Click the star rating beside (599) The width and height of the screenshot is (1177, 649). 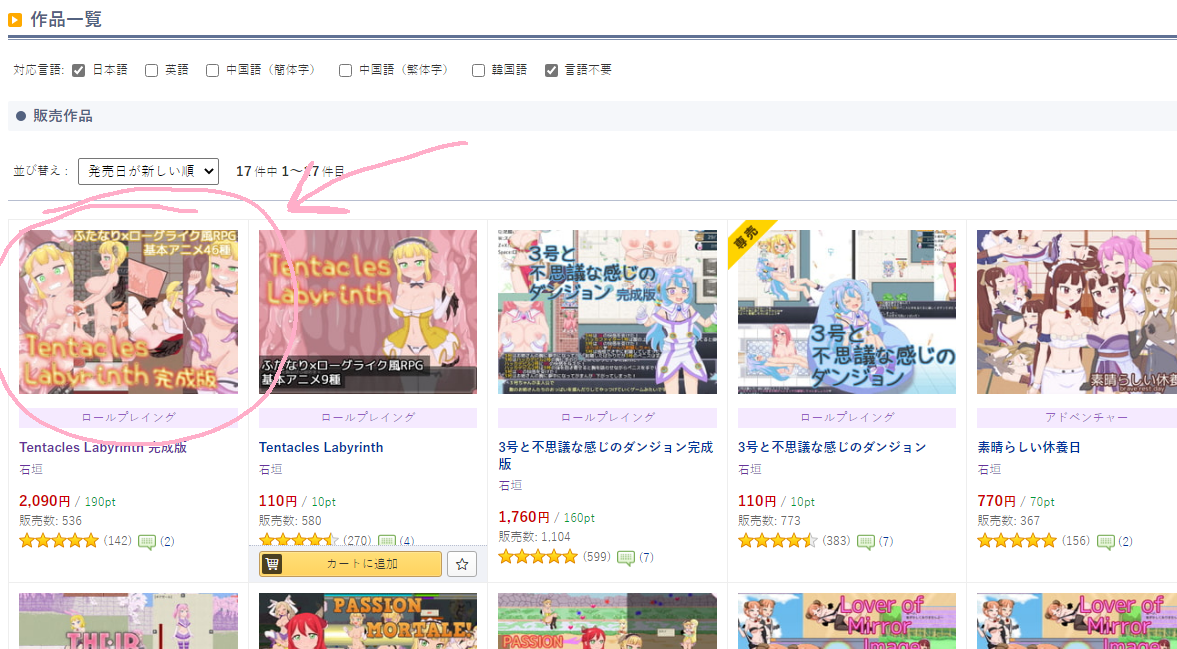538,557
